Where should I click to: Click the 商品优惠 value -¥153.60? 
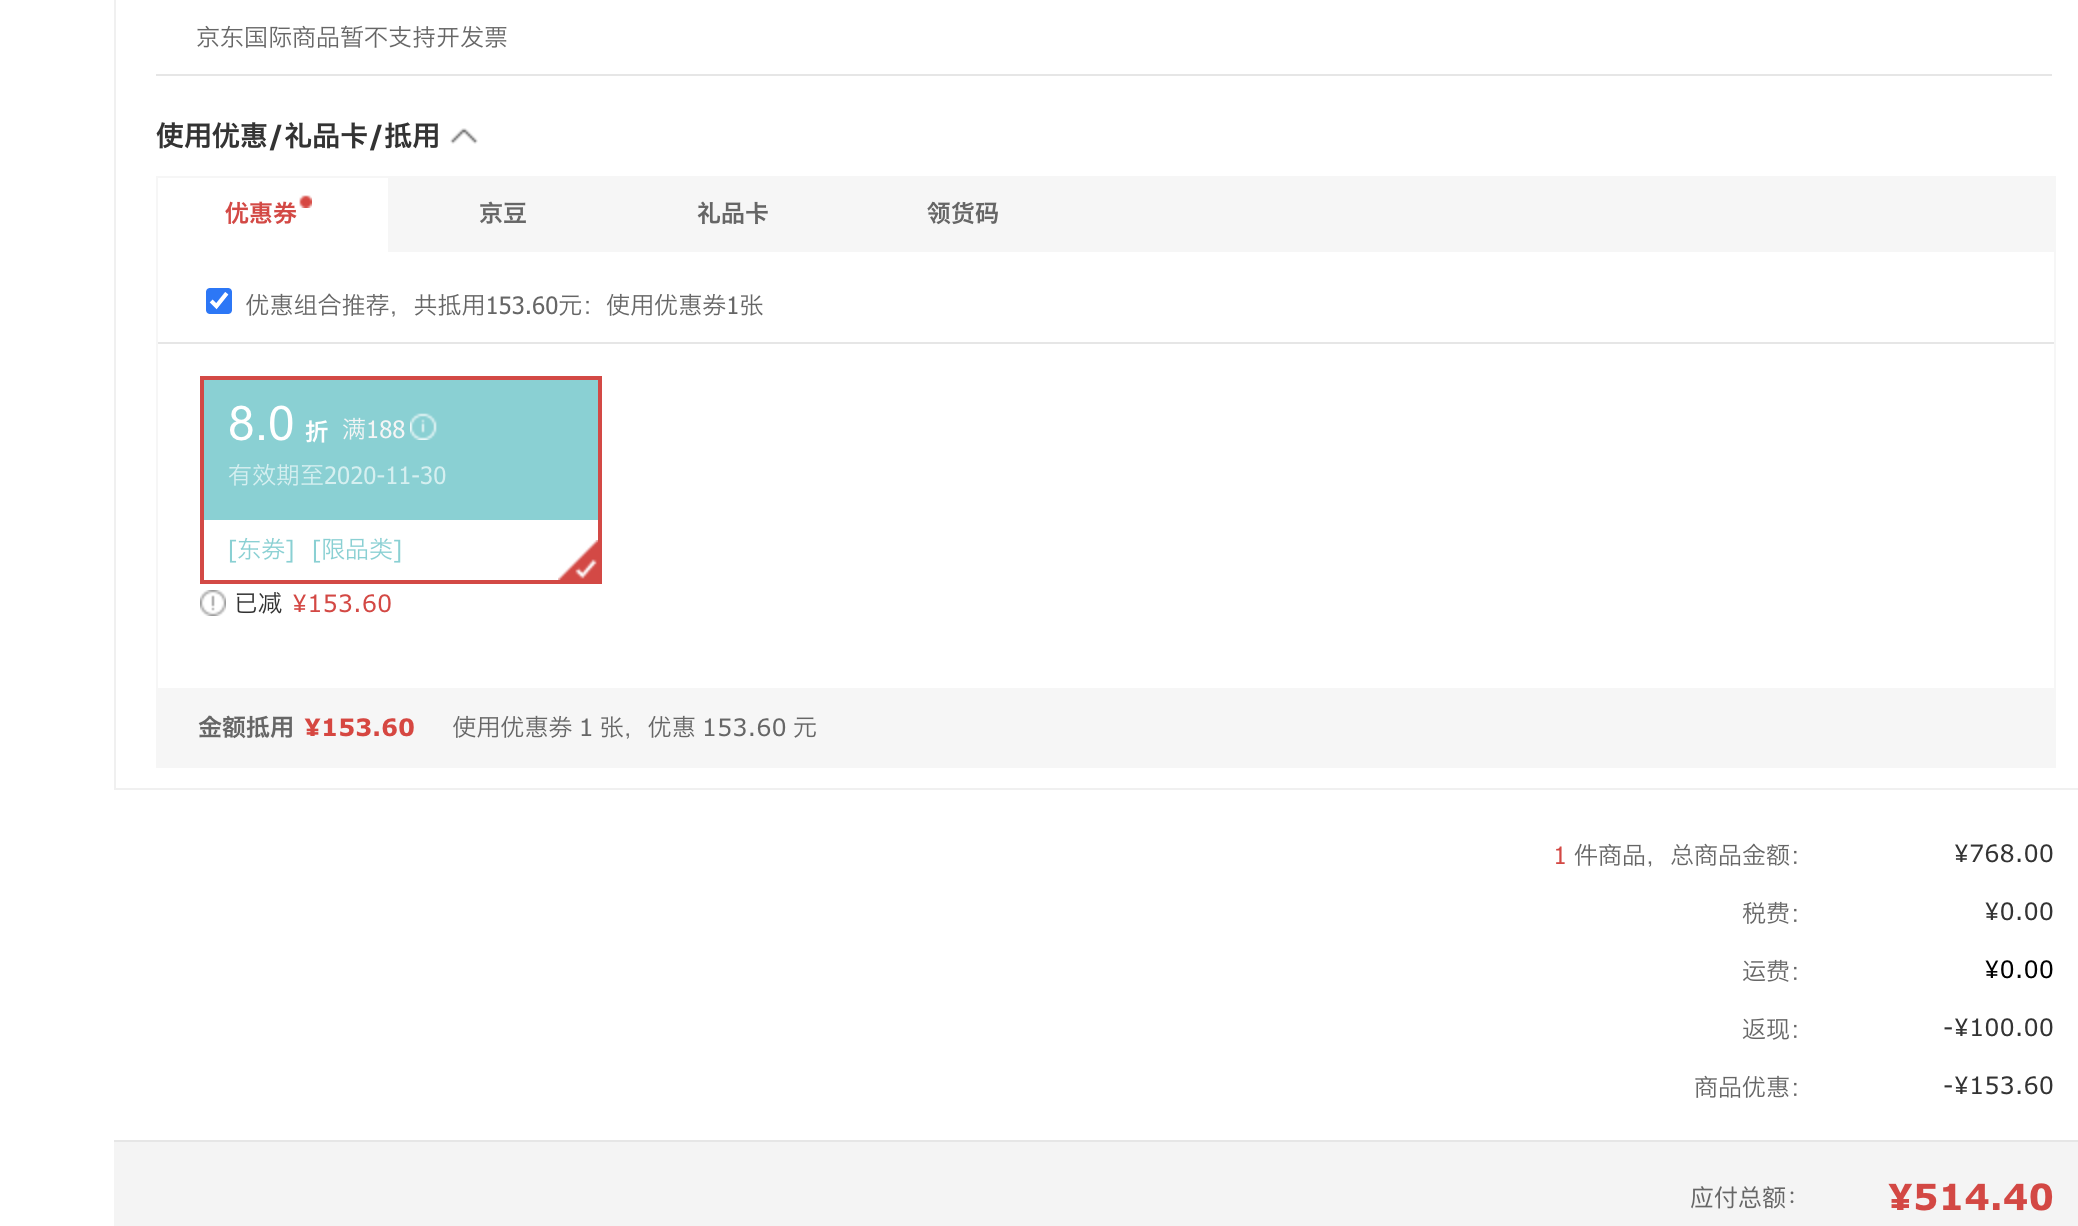pyautogui.click(x=1998, y=1086)
